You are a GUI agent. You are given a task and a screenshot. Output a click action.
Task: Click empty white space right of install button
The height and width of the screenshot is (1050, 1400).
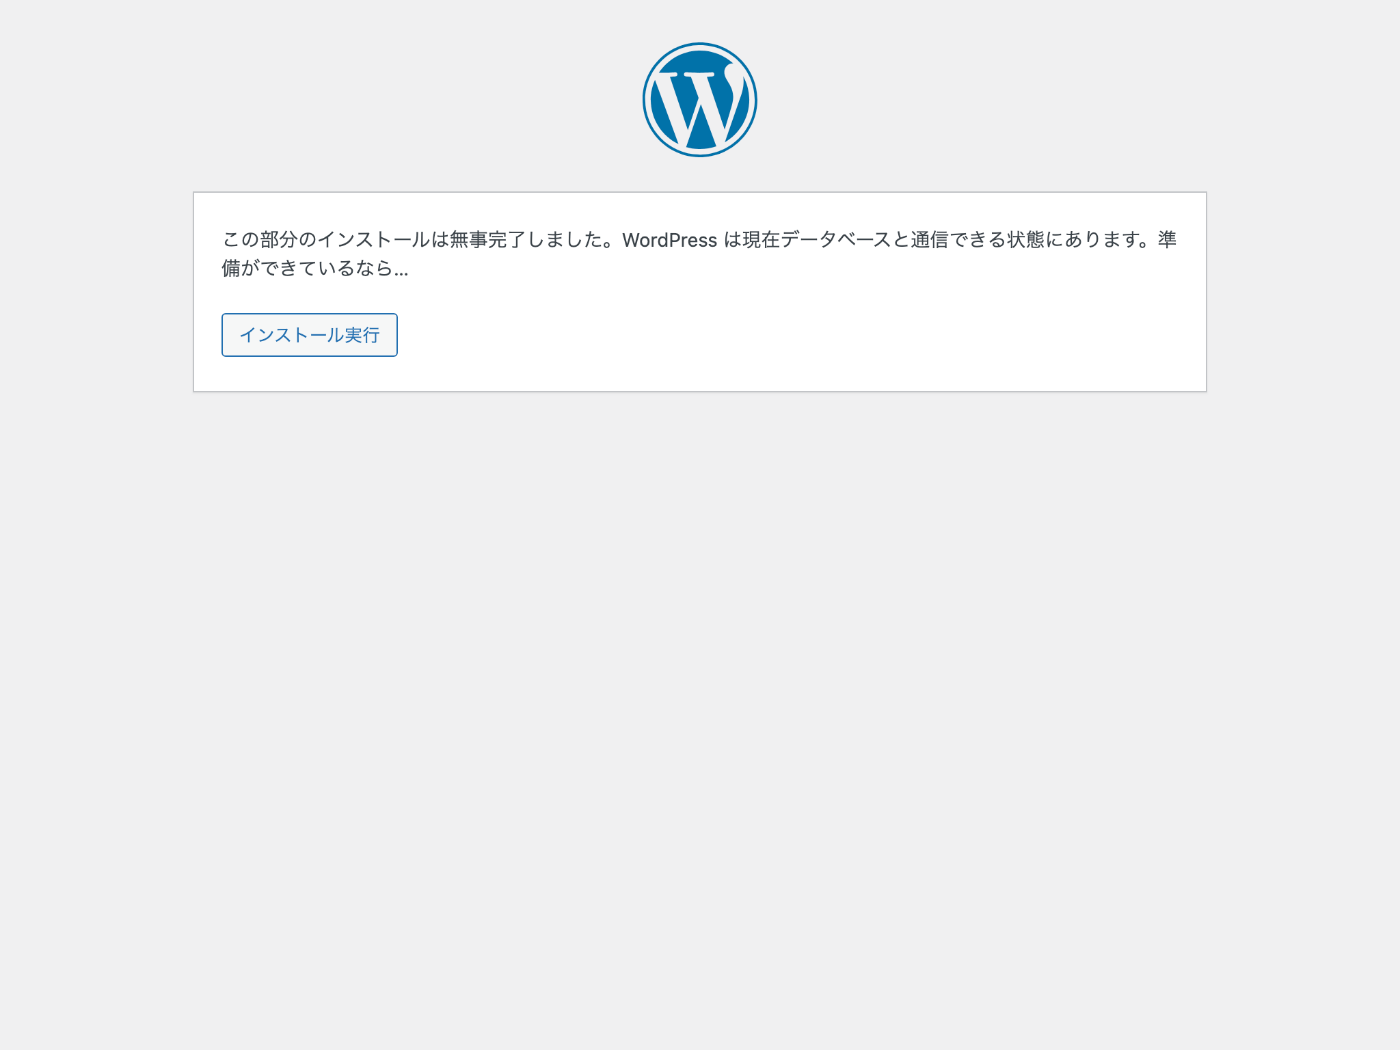(800, 335)
